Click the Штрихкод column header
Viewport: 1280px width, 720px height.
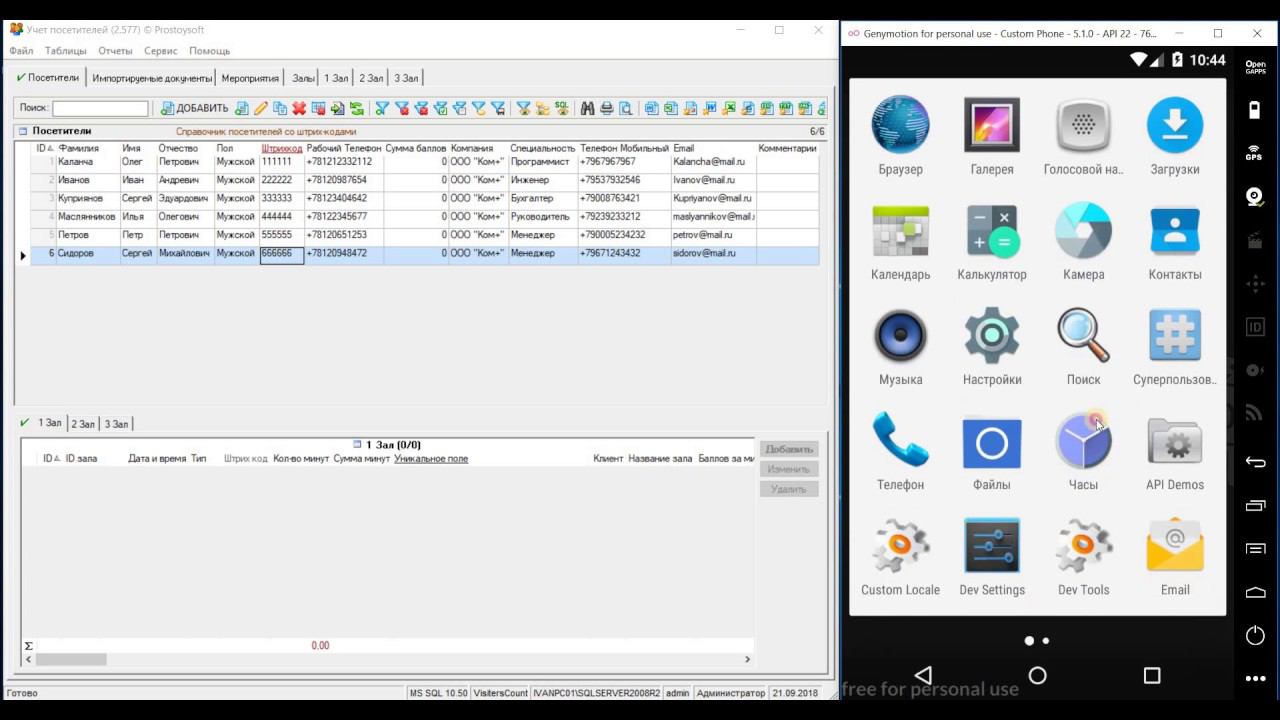click(x=282, y=148)
